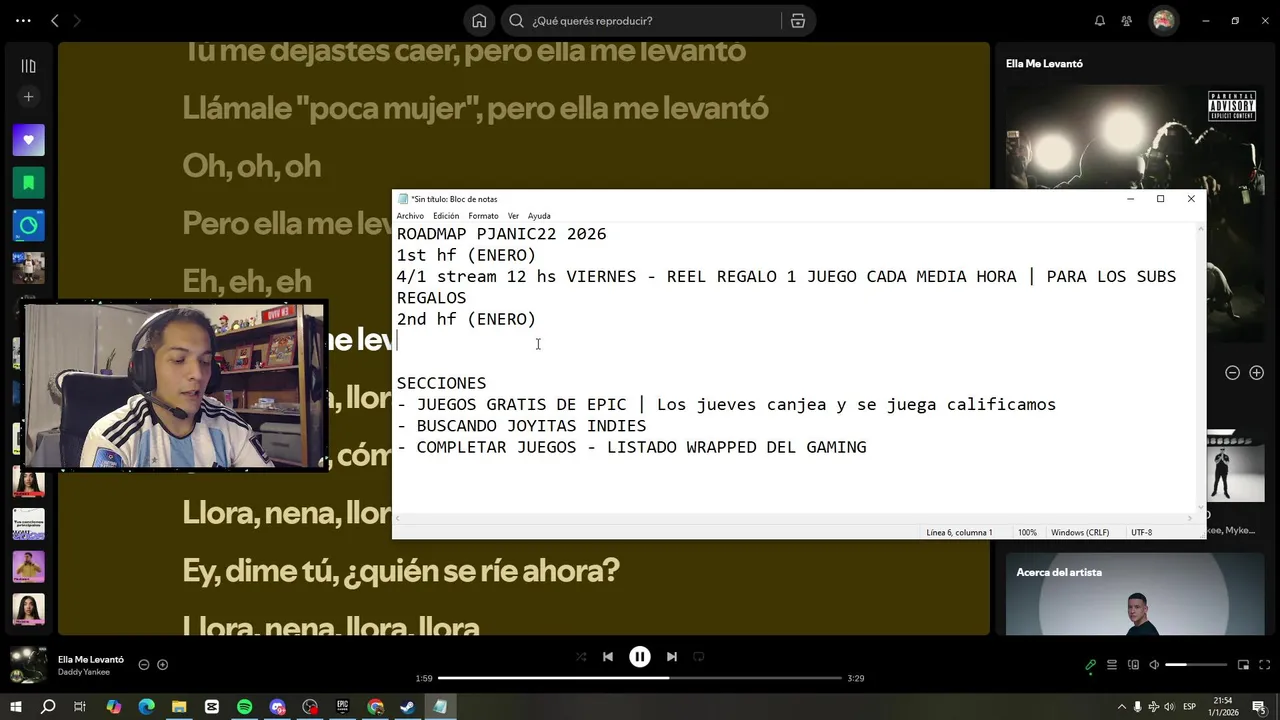Enter Spotify full screen mode

pos(1264,665)
